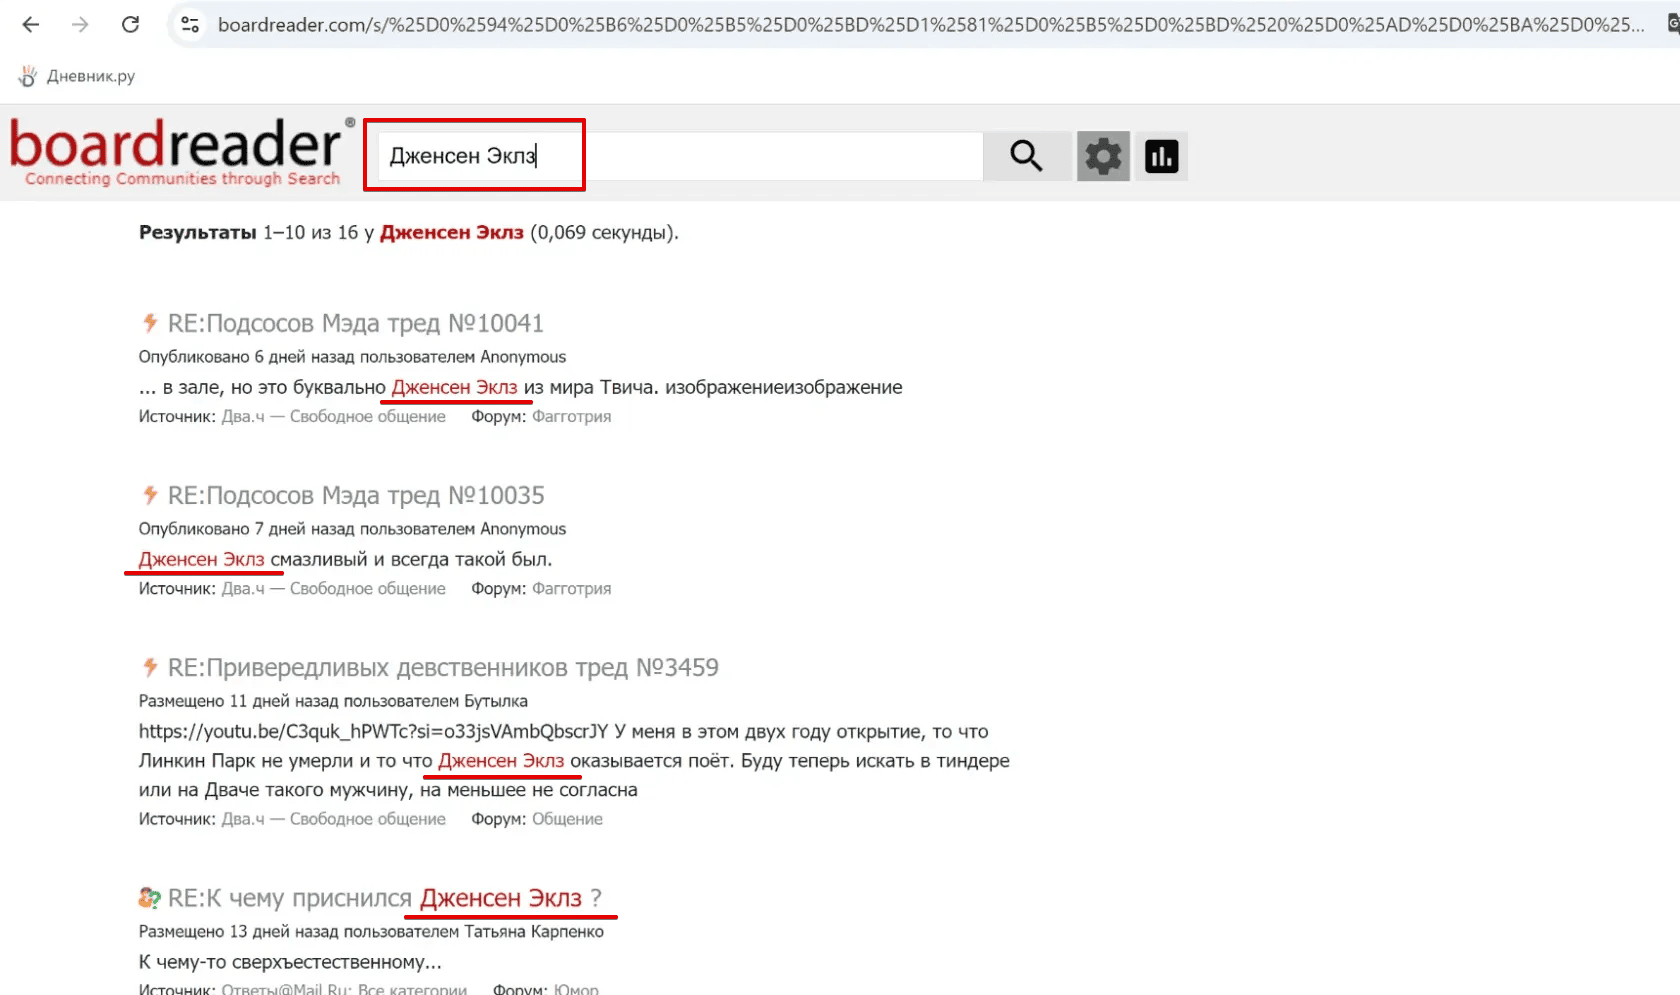1680x995 pixels.
Task: Click the question icon beside К чему приснился
Action: pos(150,898)
